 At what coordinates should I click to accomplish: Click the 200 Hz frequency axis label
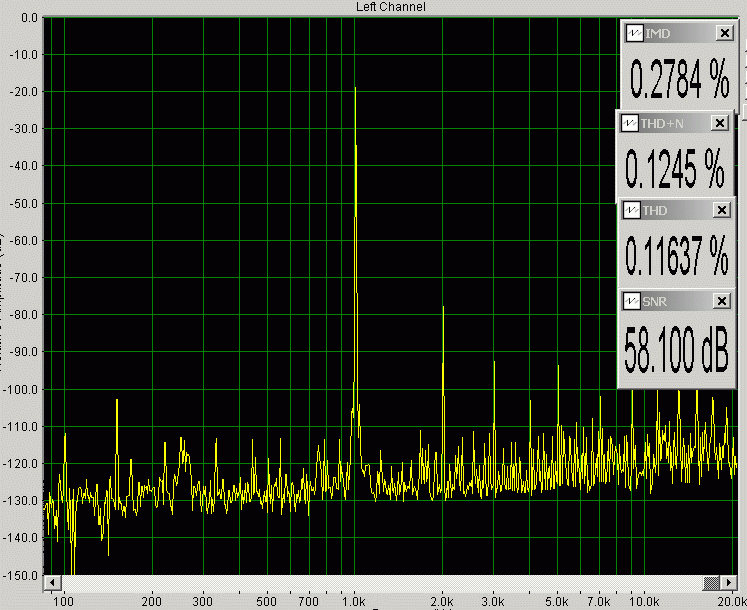[x=151, y=601]
